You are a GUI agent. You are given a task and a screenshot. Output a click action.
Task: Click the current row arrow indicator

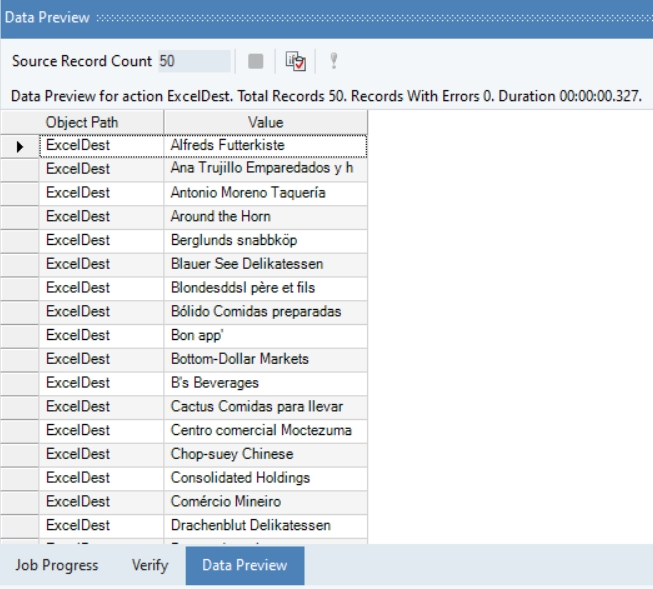click(20, 146)
